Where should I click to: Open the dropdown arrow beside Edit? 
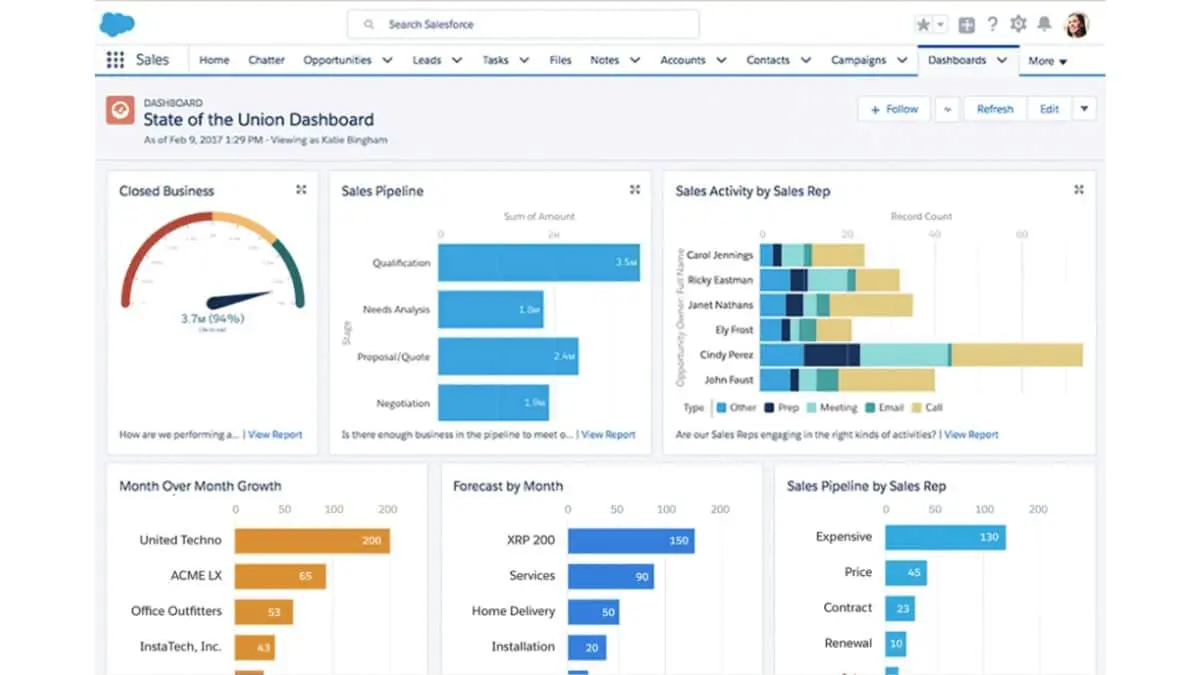1084,109
